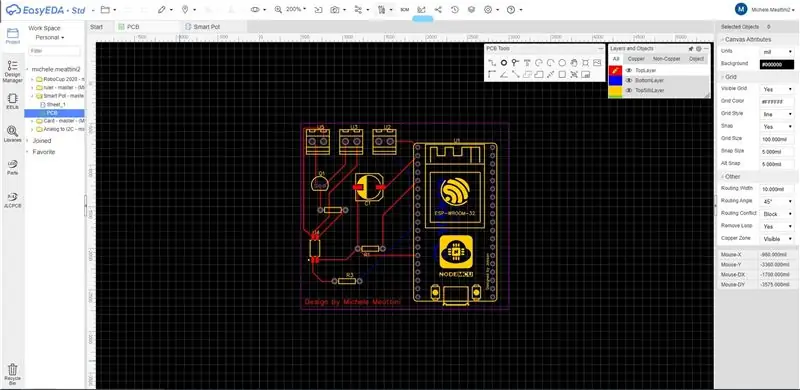This screenshot has width=800, height=390.
Task: Click the Background color swatch #000000
Action: tap(777, 64)
